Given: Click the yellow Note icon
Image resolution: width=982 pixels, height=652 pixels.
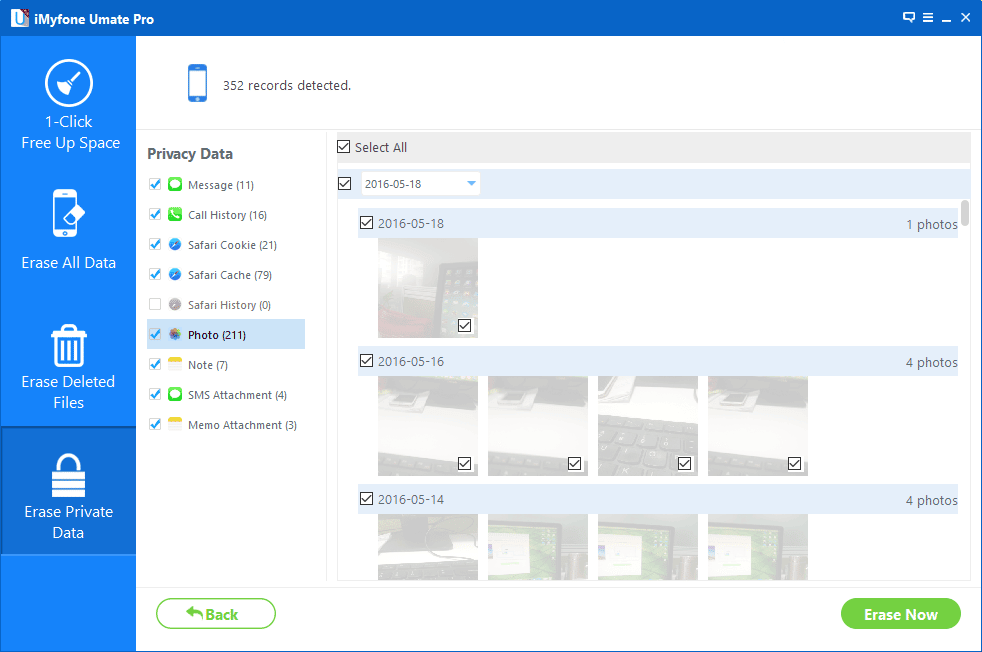Looking at the screenshot, I should pyautogui.click(x=175, y=365).
